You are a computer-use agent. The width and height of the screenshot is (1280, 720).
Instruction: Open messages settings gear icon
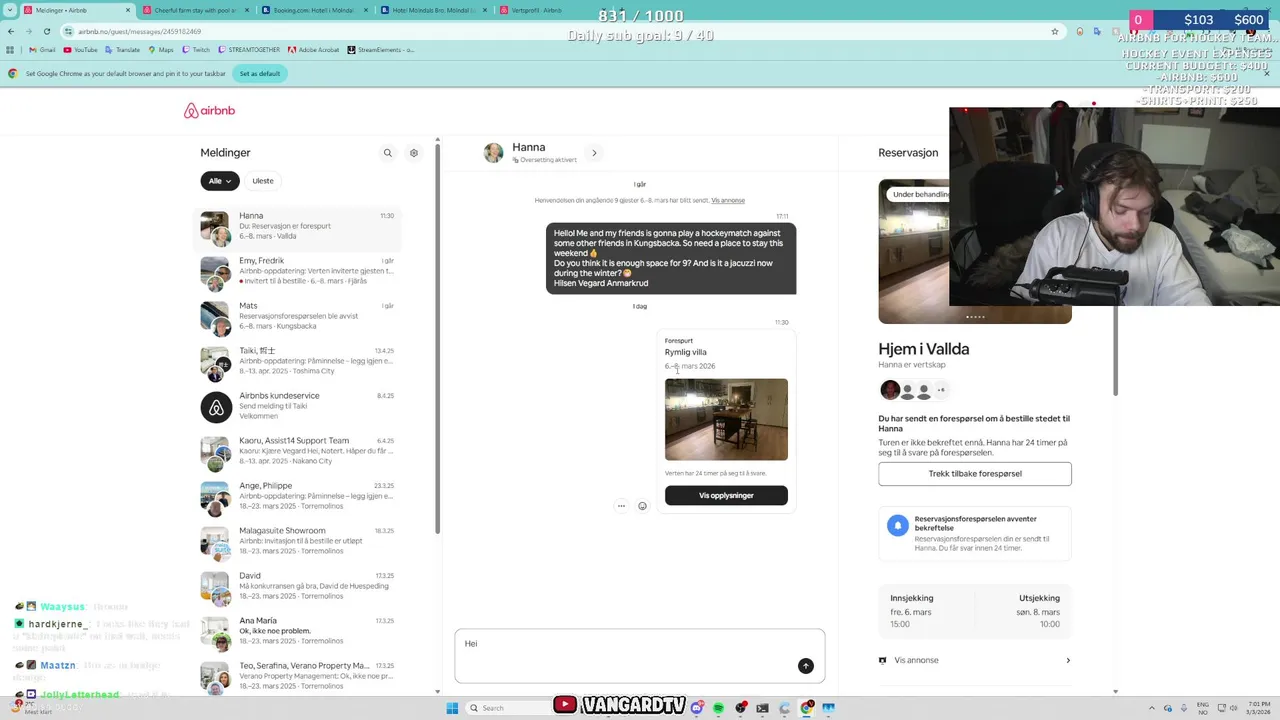(414, 153)
